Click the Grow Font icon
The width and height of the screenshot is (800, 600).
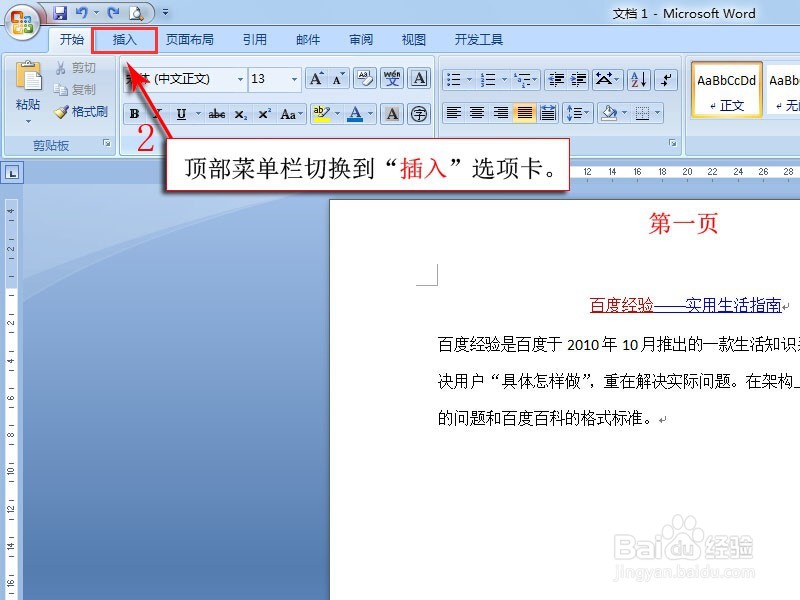[315, 78]
